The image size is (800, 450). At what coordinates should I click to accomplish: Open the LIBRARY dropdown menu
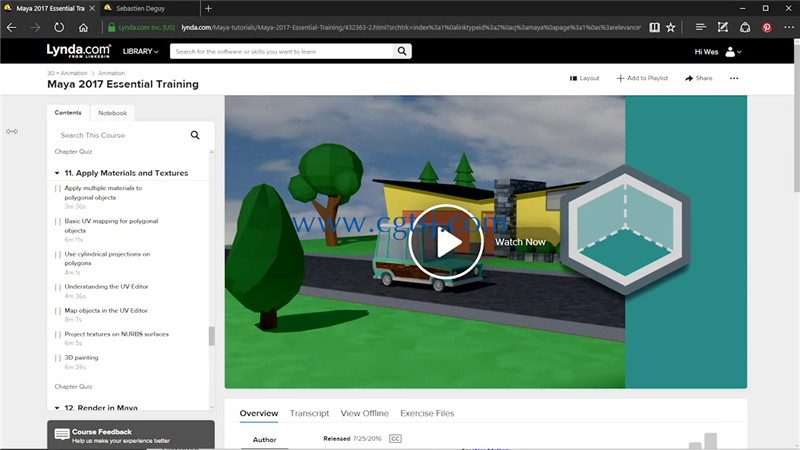[140, 52]
